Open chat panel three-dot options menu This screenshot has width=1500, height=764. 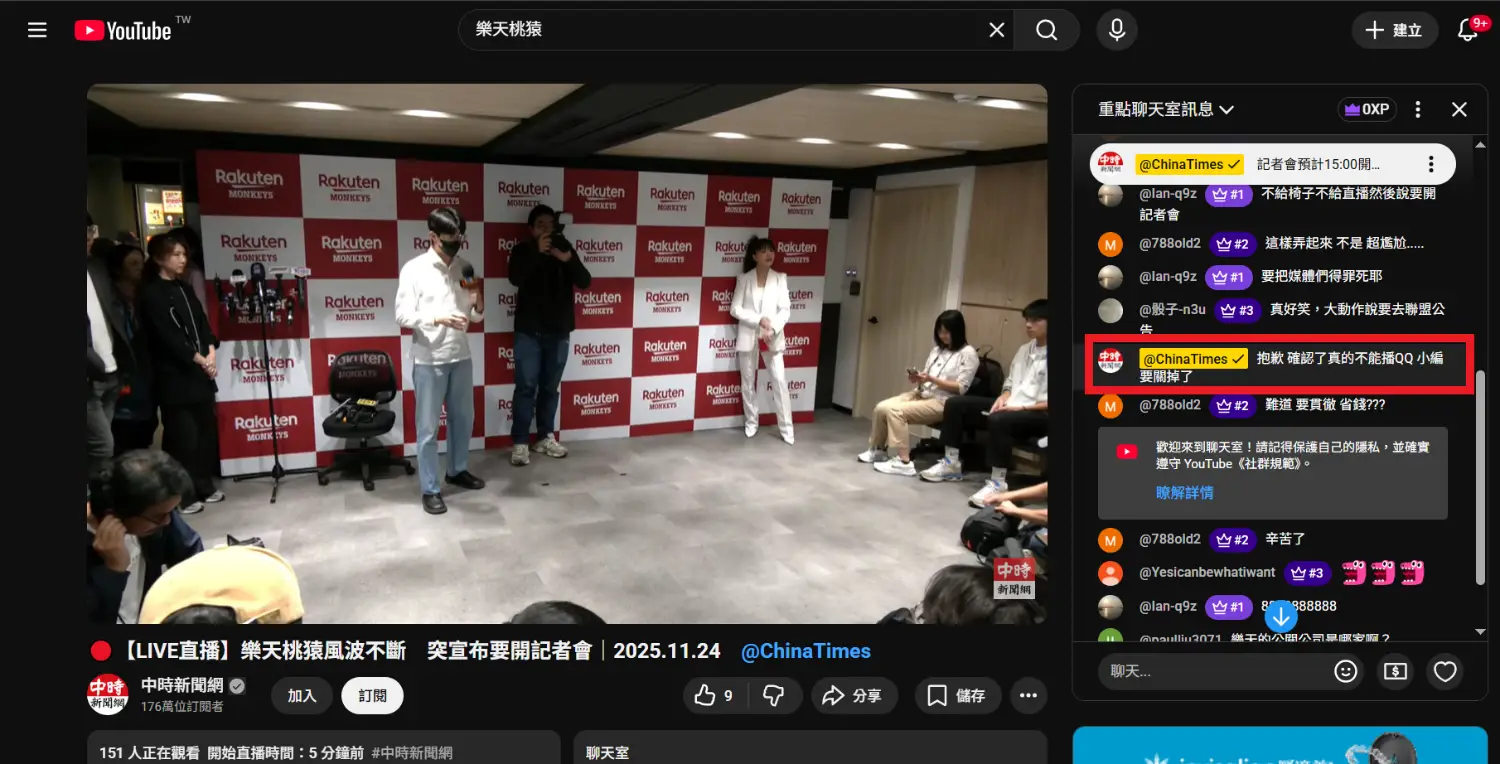coord(1418,109)
